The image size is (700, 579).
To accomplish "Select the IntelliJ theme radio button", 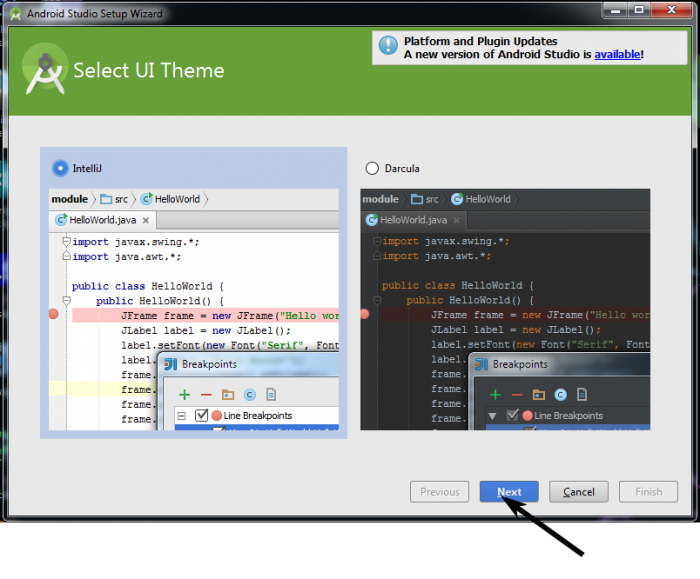I will pyautogui.click(x=61, y=168).
